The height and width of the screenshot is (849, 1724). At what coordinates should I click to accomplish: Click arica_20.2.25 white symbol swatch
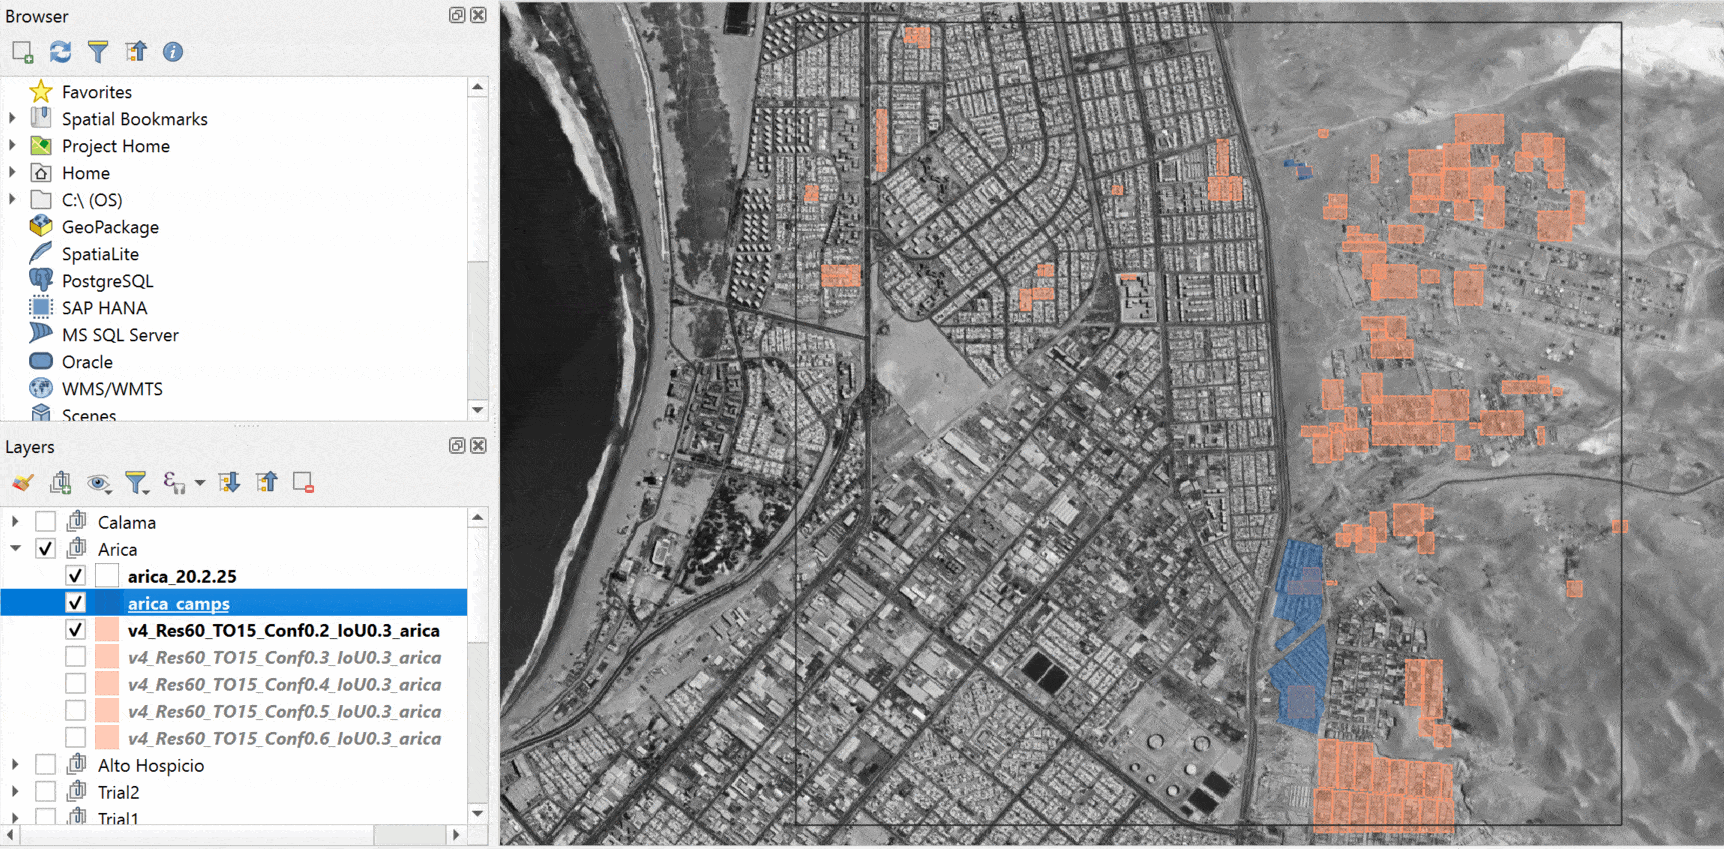(108, 576)
